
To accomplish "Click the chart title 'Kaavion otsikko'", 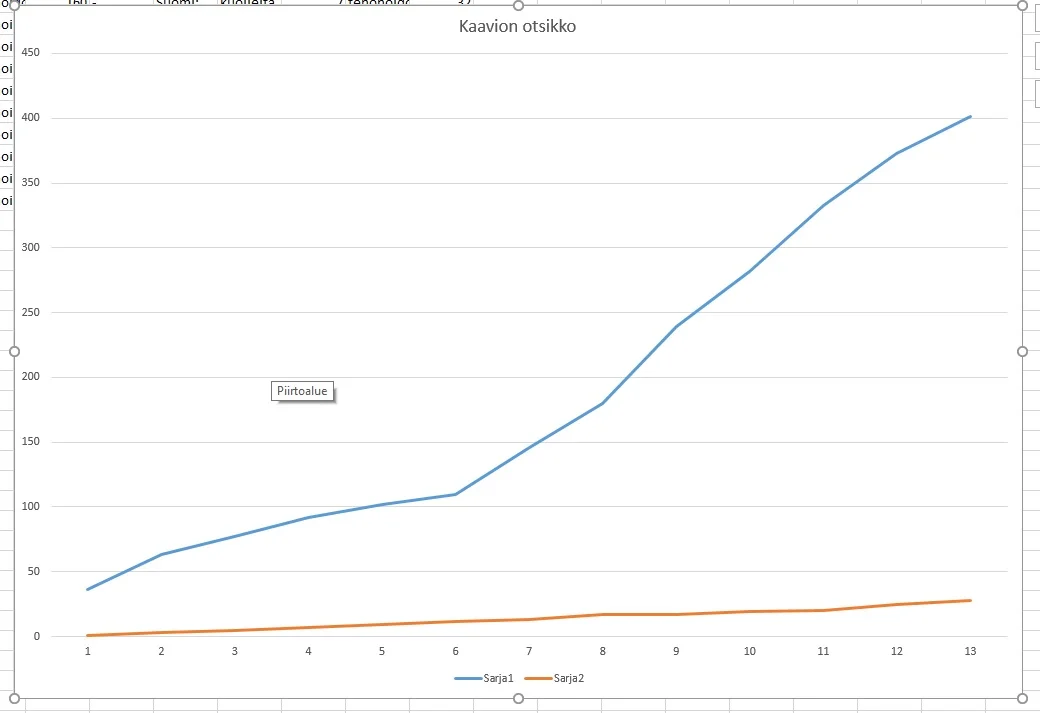I will tap(517, 26).
